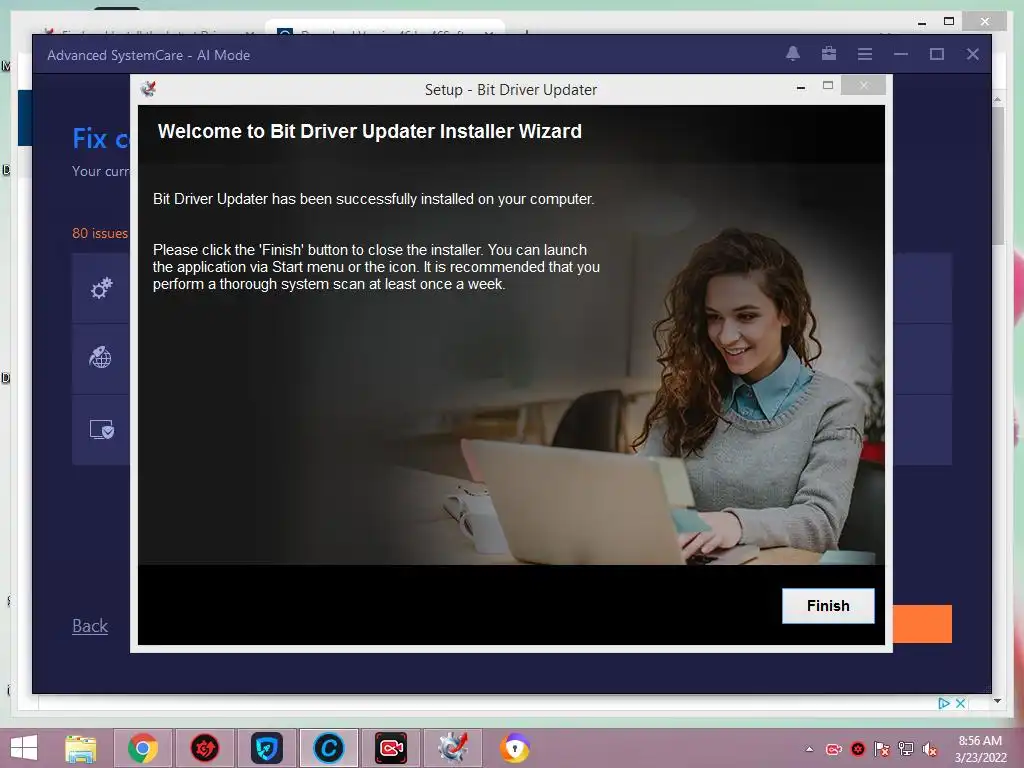The width and height of the screenshot is (1024, 768).
Task: Minimize the Bit Driver Updater setup window
Action: tap(801, 87)
